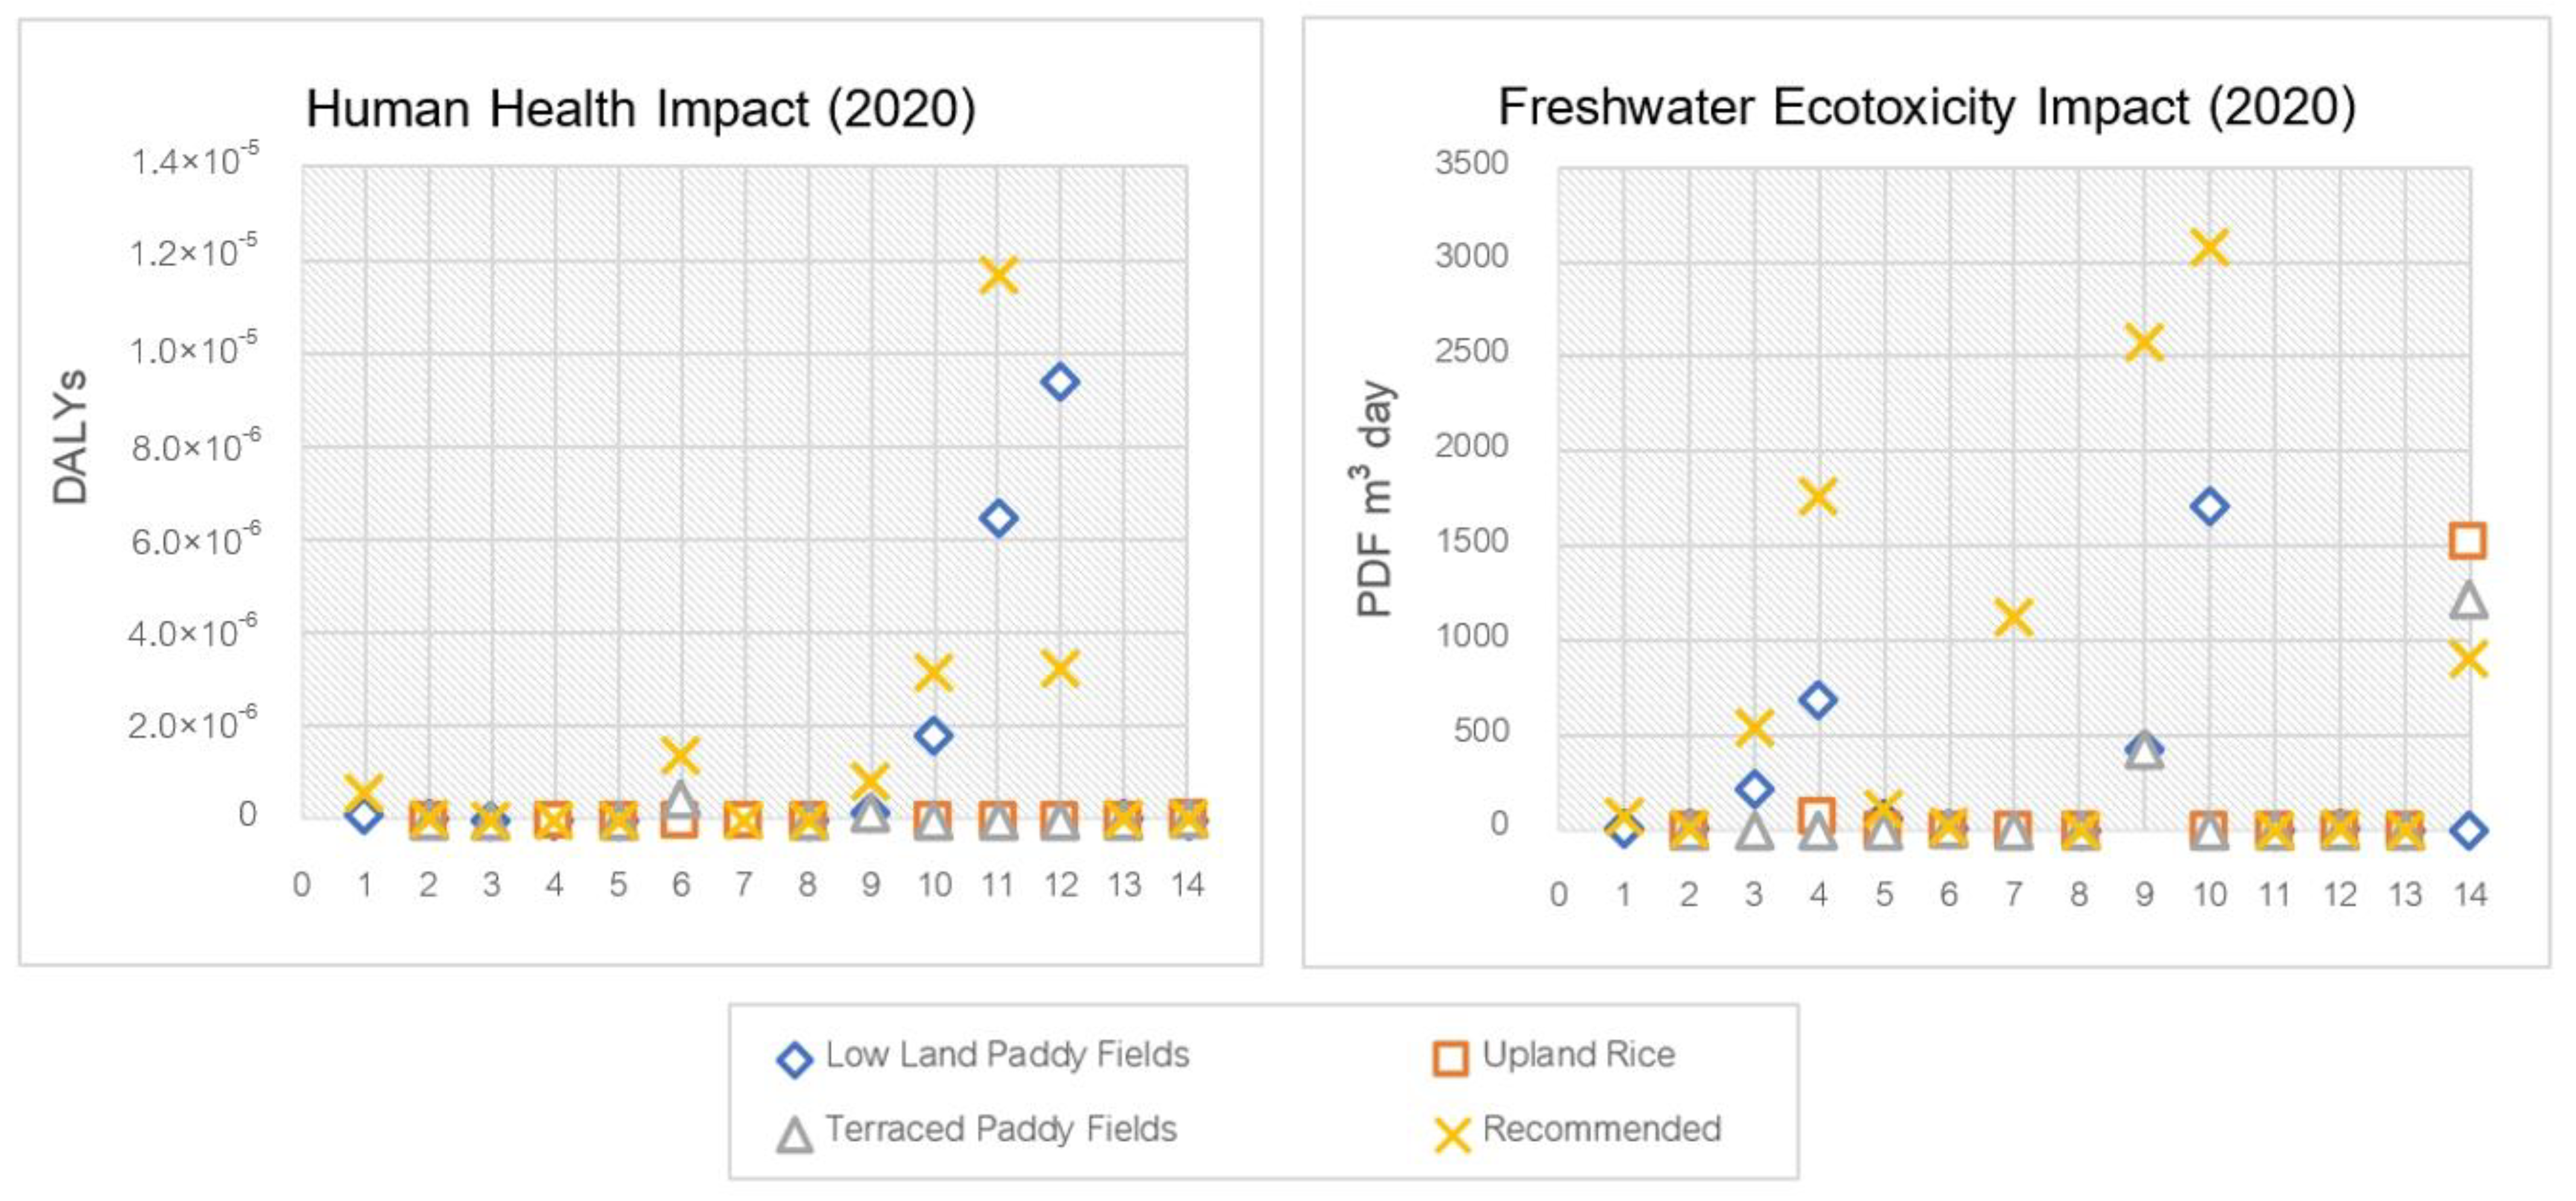Click the Low Land Paddy Fields legend label

click(x=1007, y=1055)
